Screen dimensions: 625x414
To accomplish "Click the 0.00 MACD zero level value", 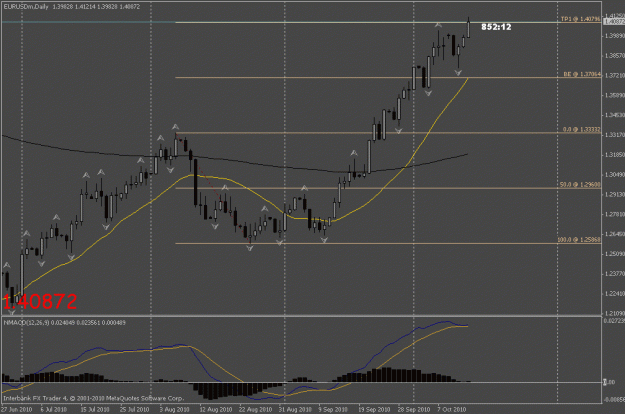I will point(609,382).
